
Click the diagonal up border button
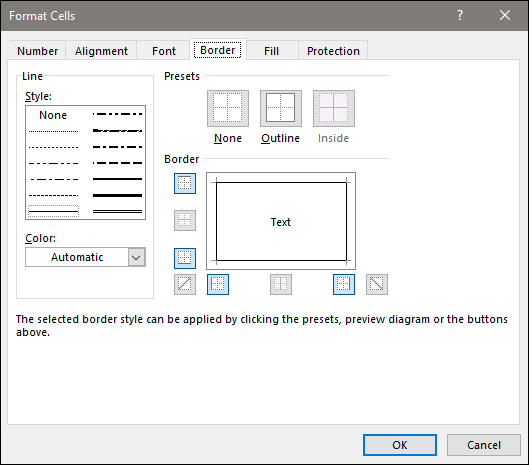(185, 284)
